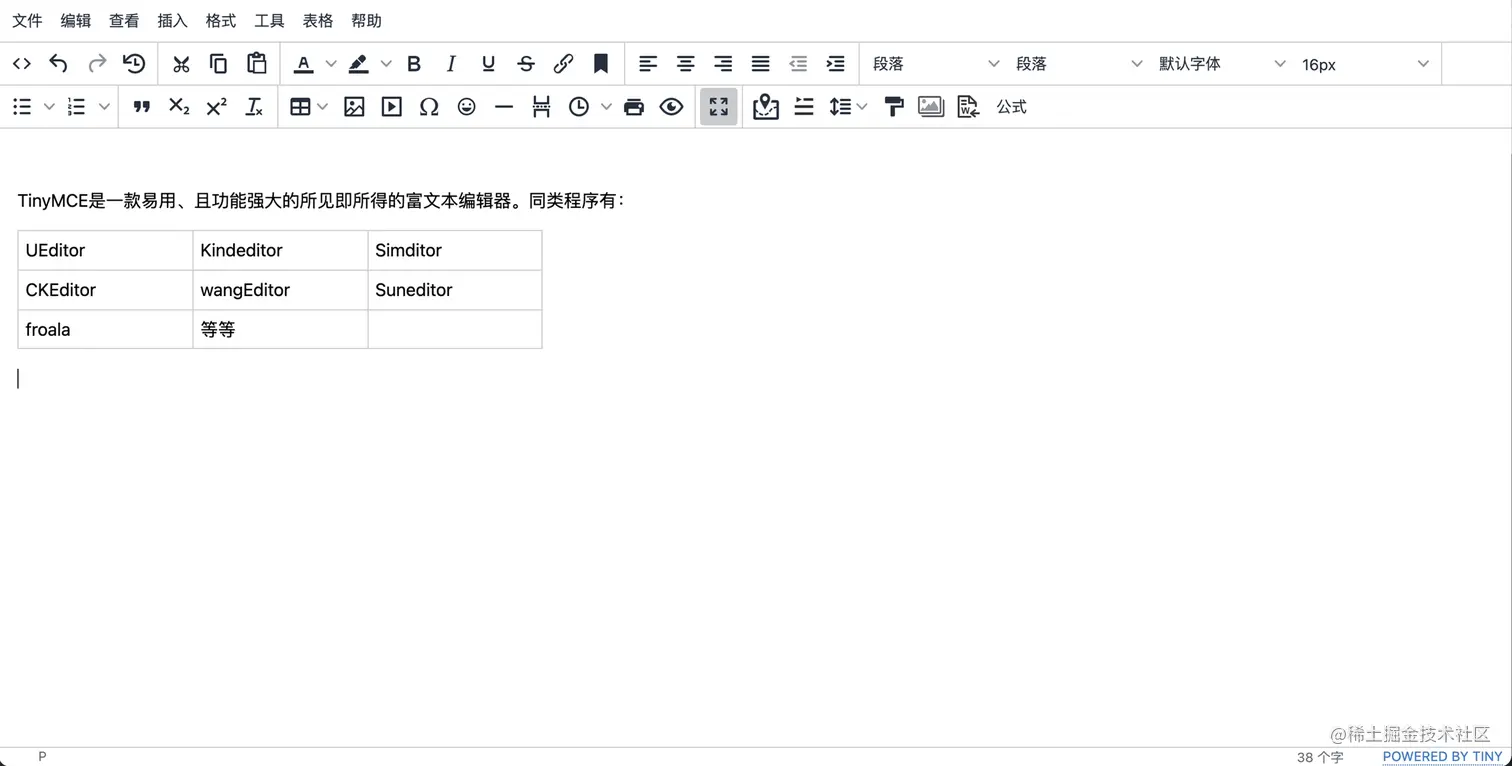The height and width of the screenshot is (766, 1512).
Task: Apply background highlight color marker icon
Action: [359, 64]
